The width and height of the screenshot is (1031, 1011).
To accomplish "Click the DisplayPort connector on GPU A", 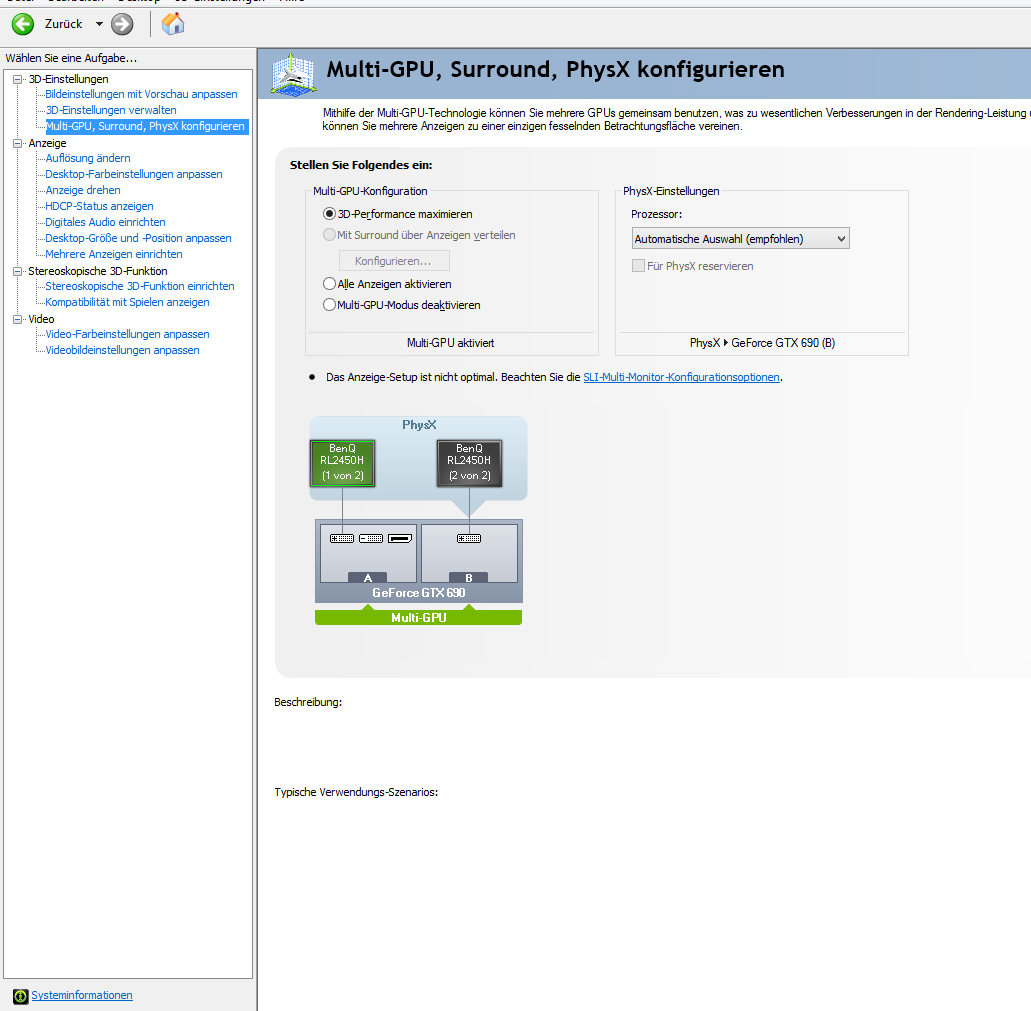I will click(x=400, y=538).
